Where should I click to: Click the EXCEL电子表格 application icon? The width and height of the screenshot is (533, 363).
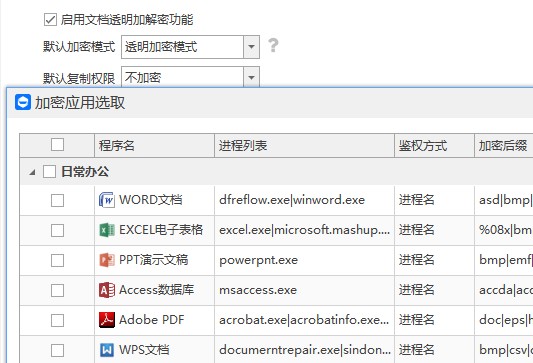107,230
